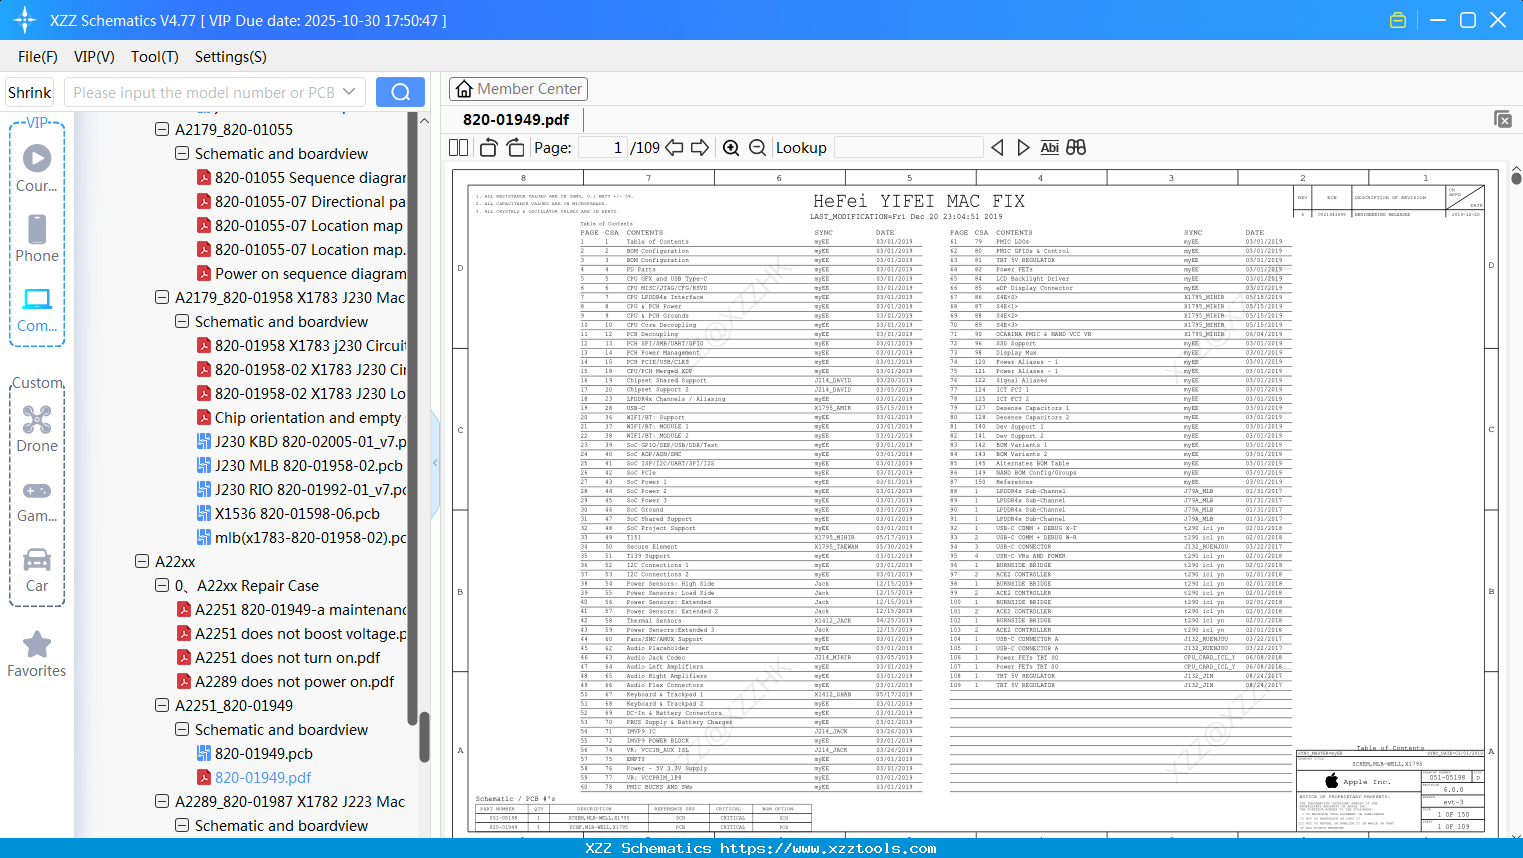Open A2251 820-01949-a maintenance PDF
This screenshot has height=858, width=1523.
(x=292, y=610)
